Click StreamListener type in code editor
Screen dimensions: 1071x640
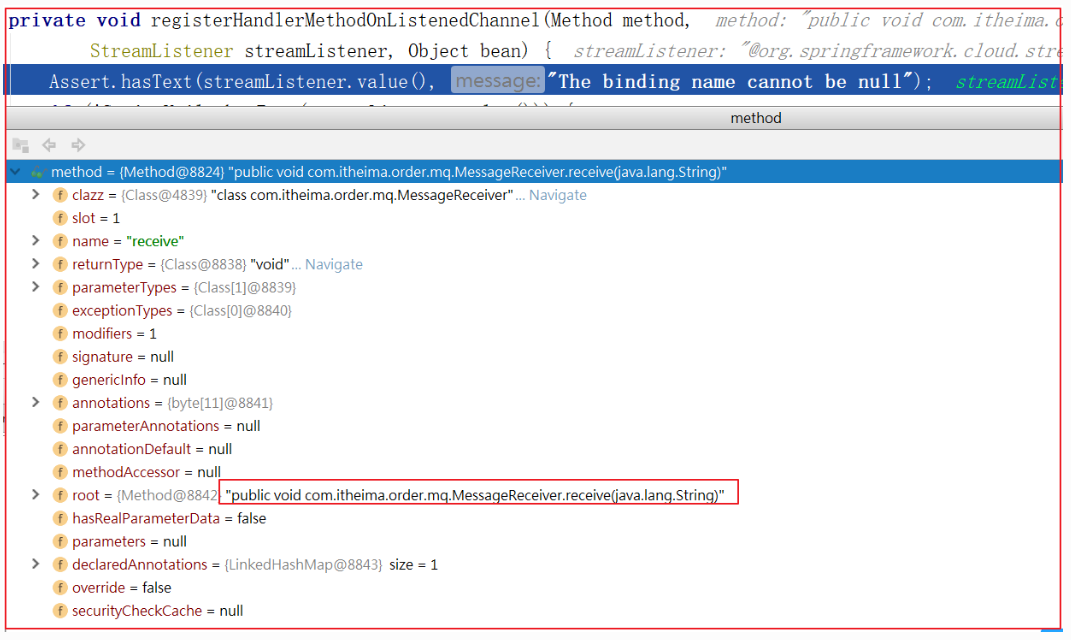161,51
